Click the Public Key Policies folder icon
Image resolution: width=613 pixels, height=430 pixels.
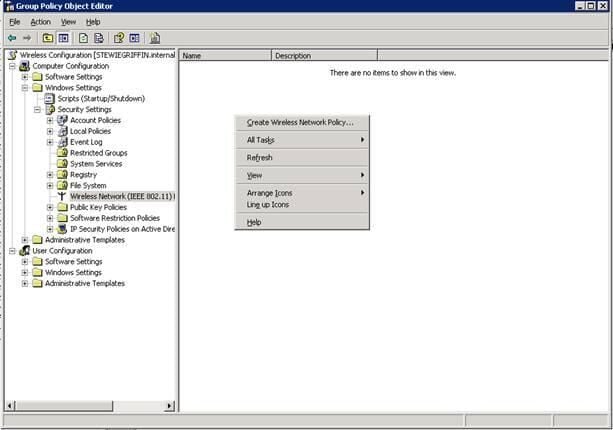pos(63,207)
